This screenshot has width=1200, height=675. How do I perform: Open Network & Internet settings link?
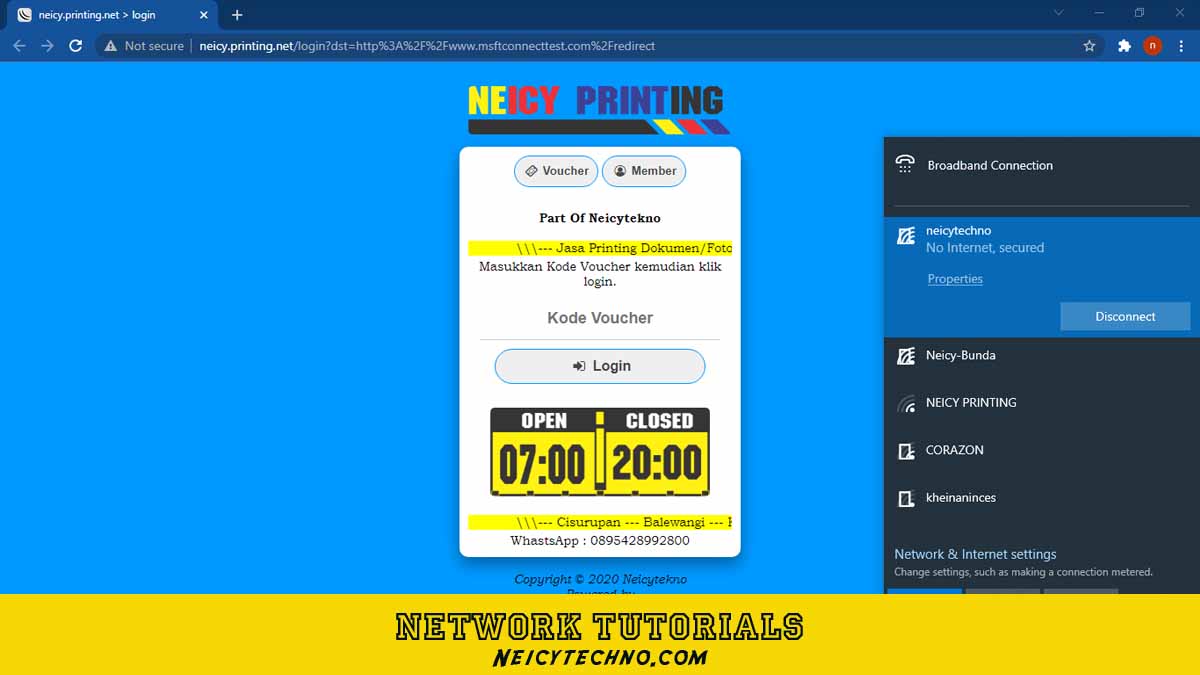(975, 554)
